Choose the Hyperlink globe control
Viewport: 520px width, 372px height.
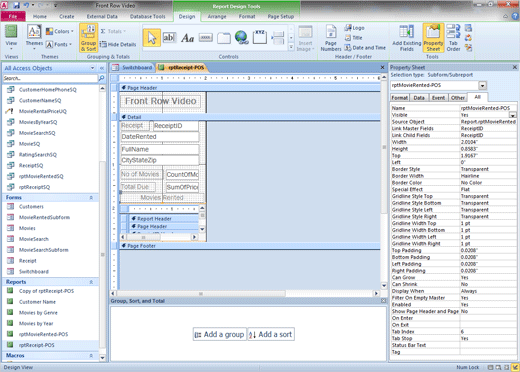pos(242,37)
